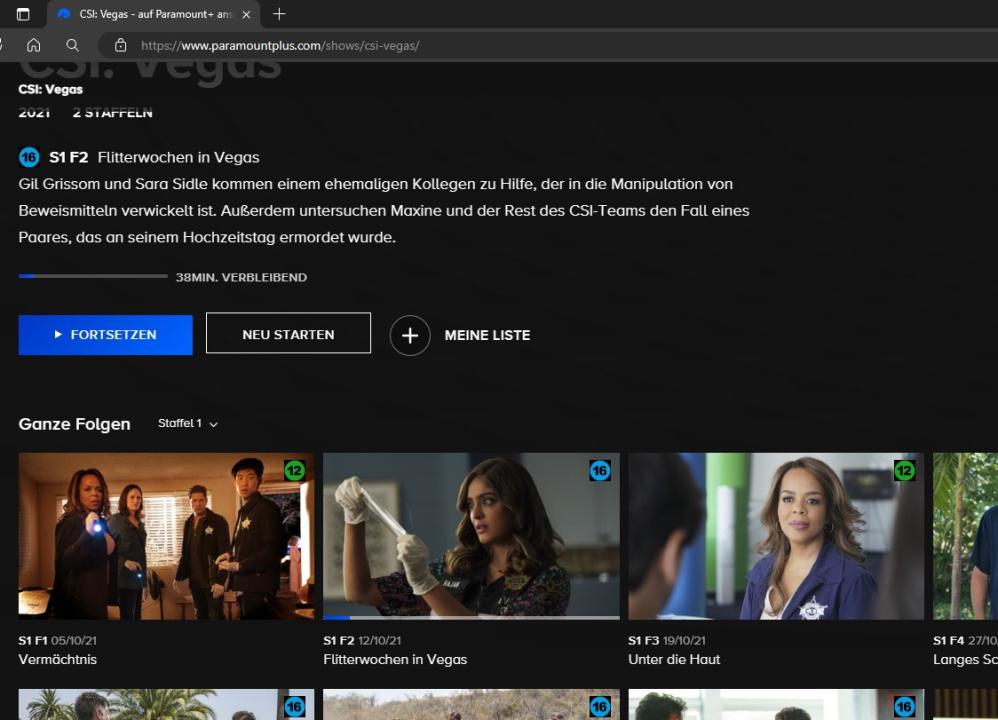Viewport: 998px width, 720px height.
Task: Click the 12 rating badge on Vermächtnis thumbnail
Action: click(x=295, y=471)
